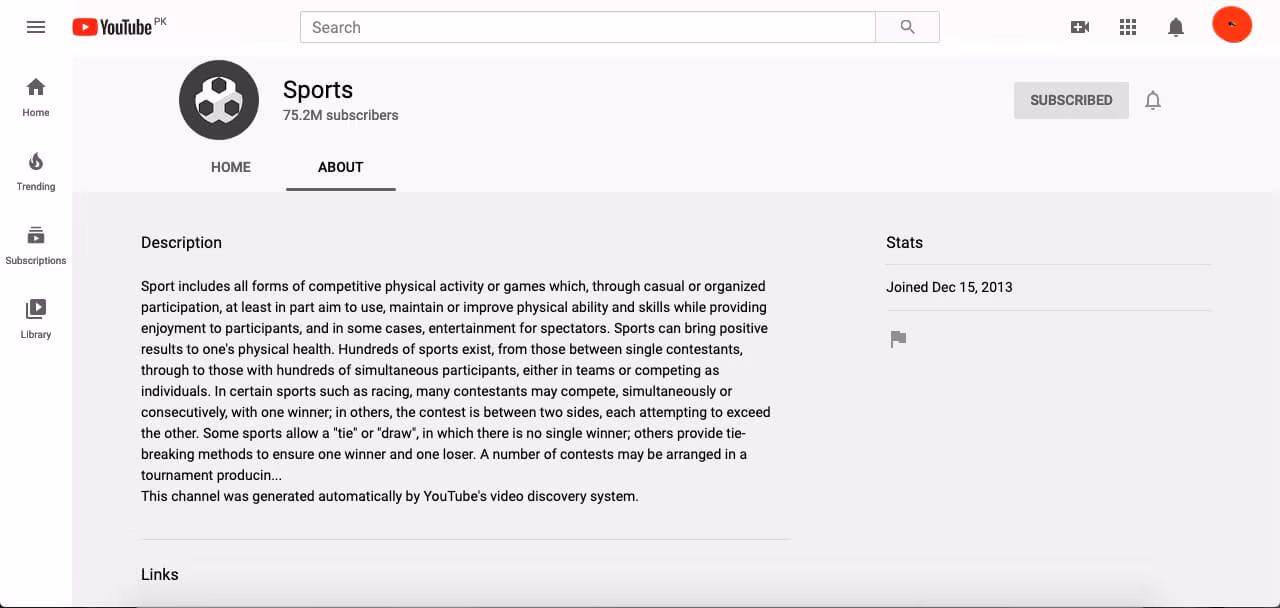Go to Home in the sidebar
Viewport: 1280px width, 608px height.
[36, 97]
